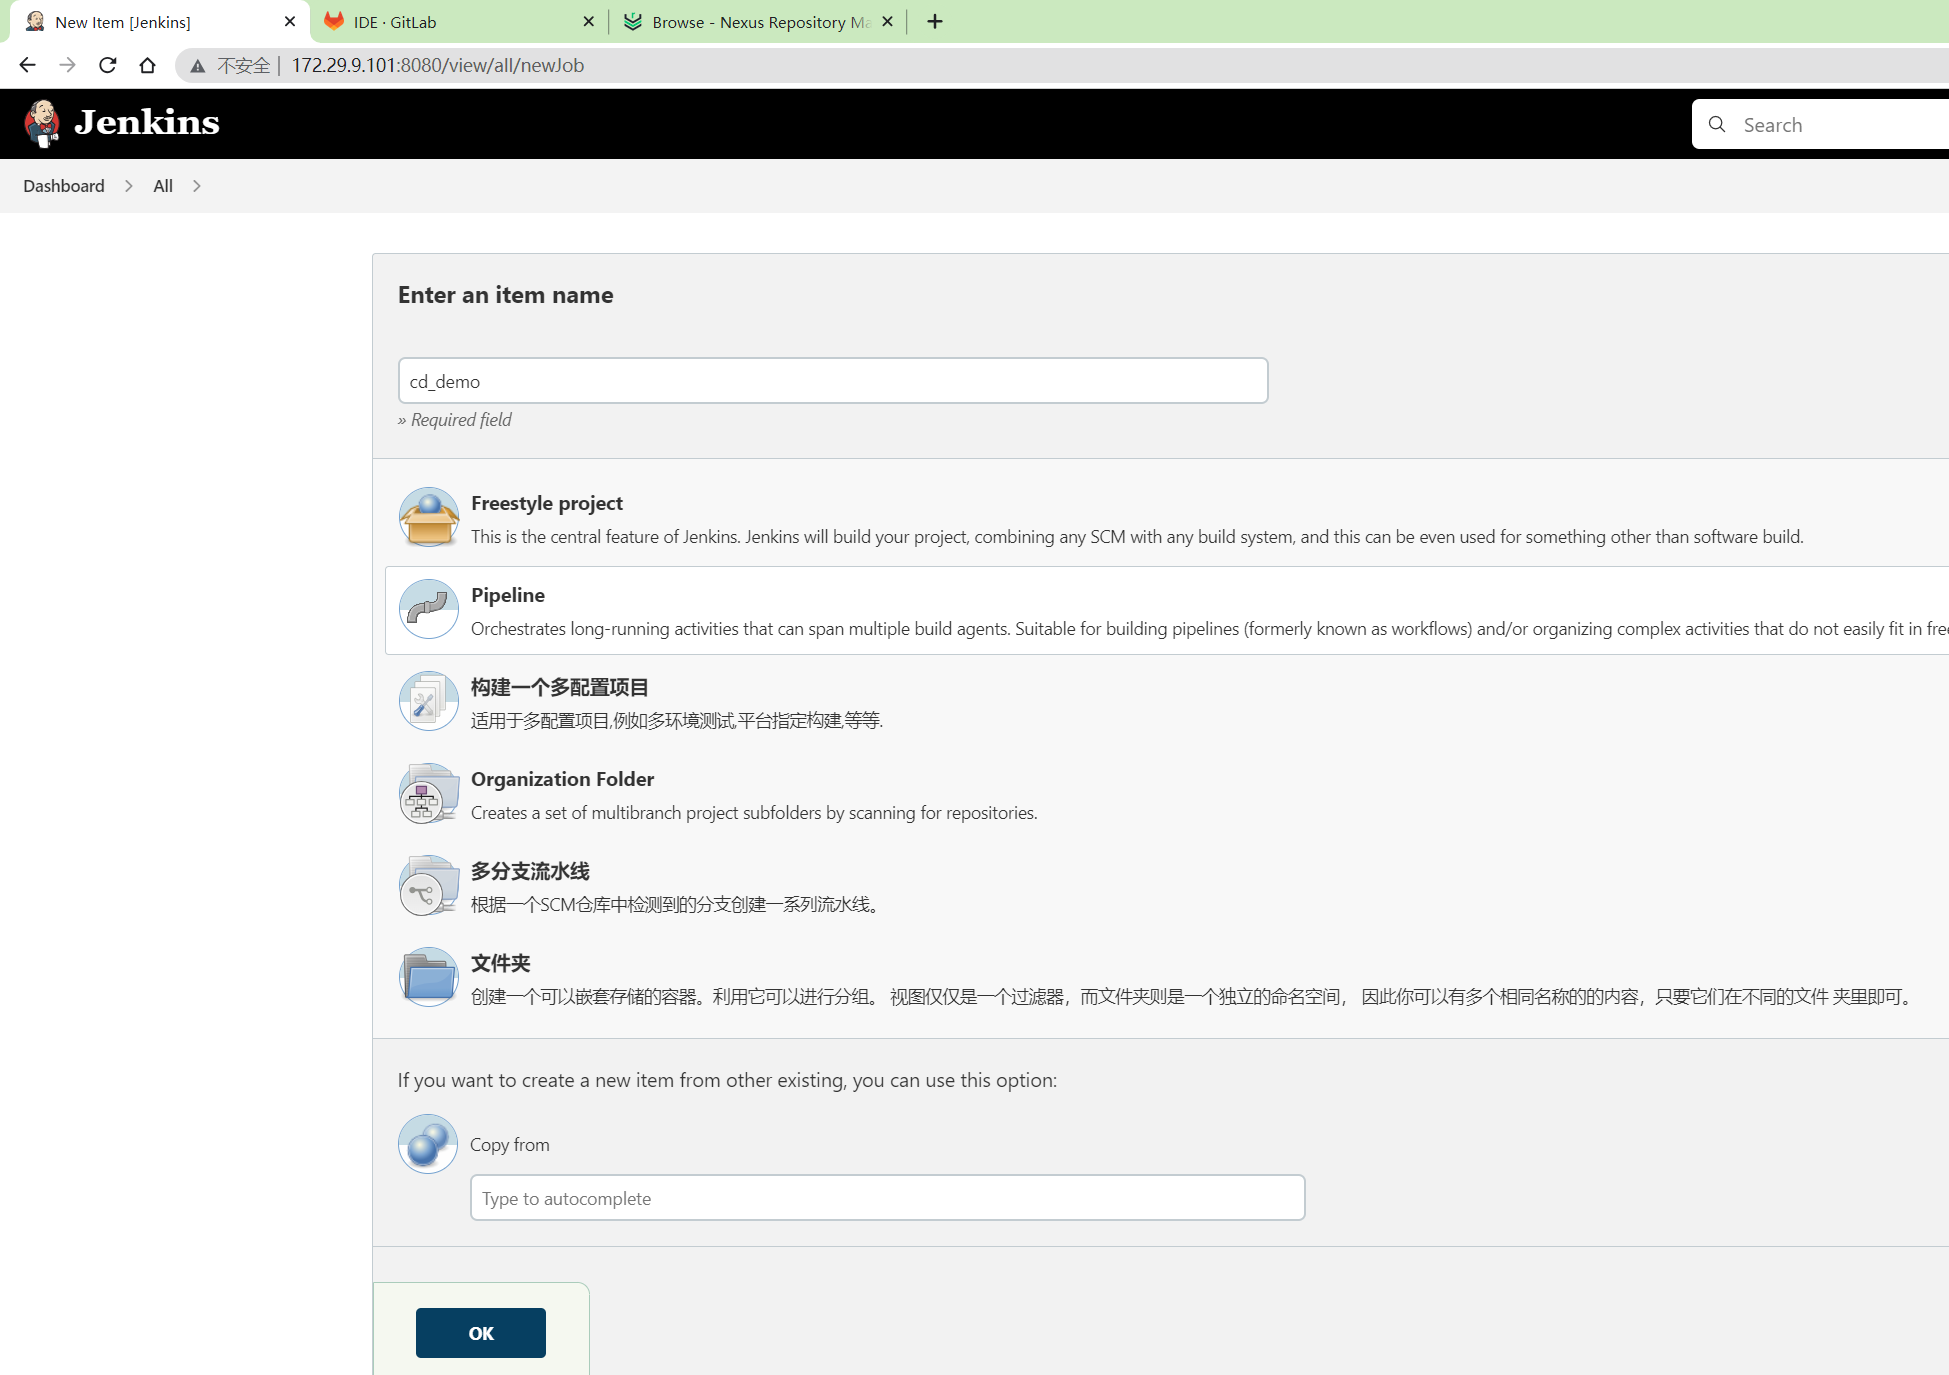Click the 适用于多配置项目 description text

pos(677,721)
